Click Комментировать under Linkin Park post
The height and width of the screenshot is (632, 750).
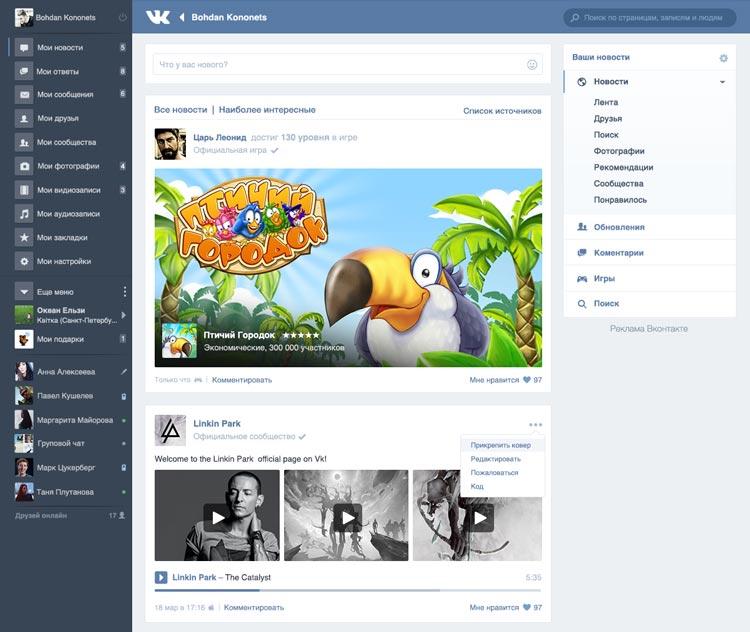pyautogui.click(x=254, y=608)
